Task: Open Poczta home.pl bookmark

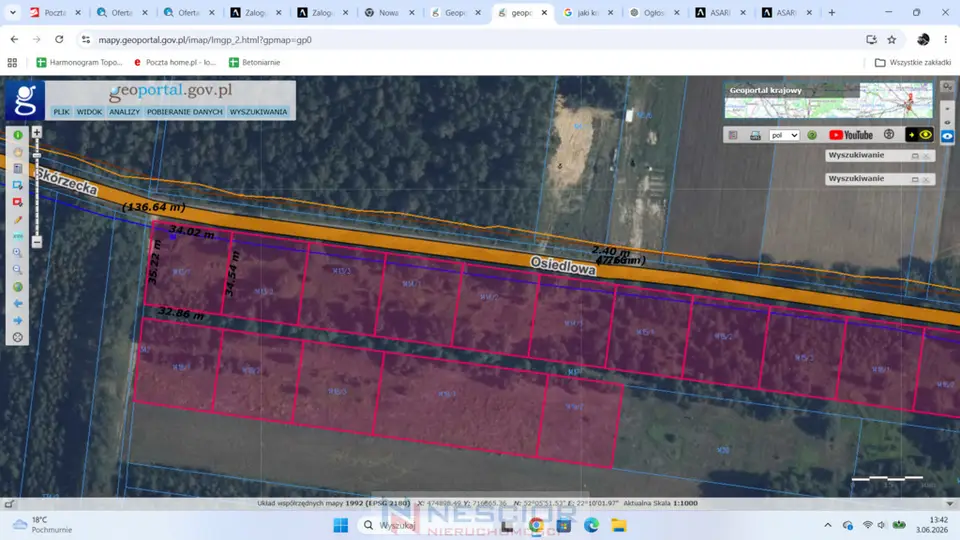Action: pyautogui.click(x=174, y=62)
